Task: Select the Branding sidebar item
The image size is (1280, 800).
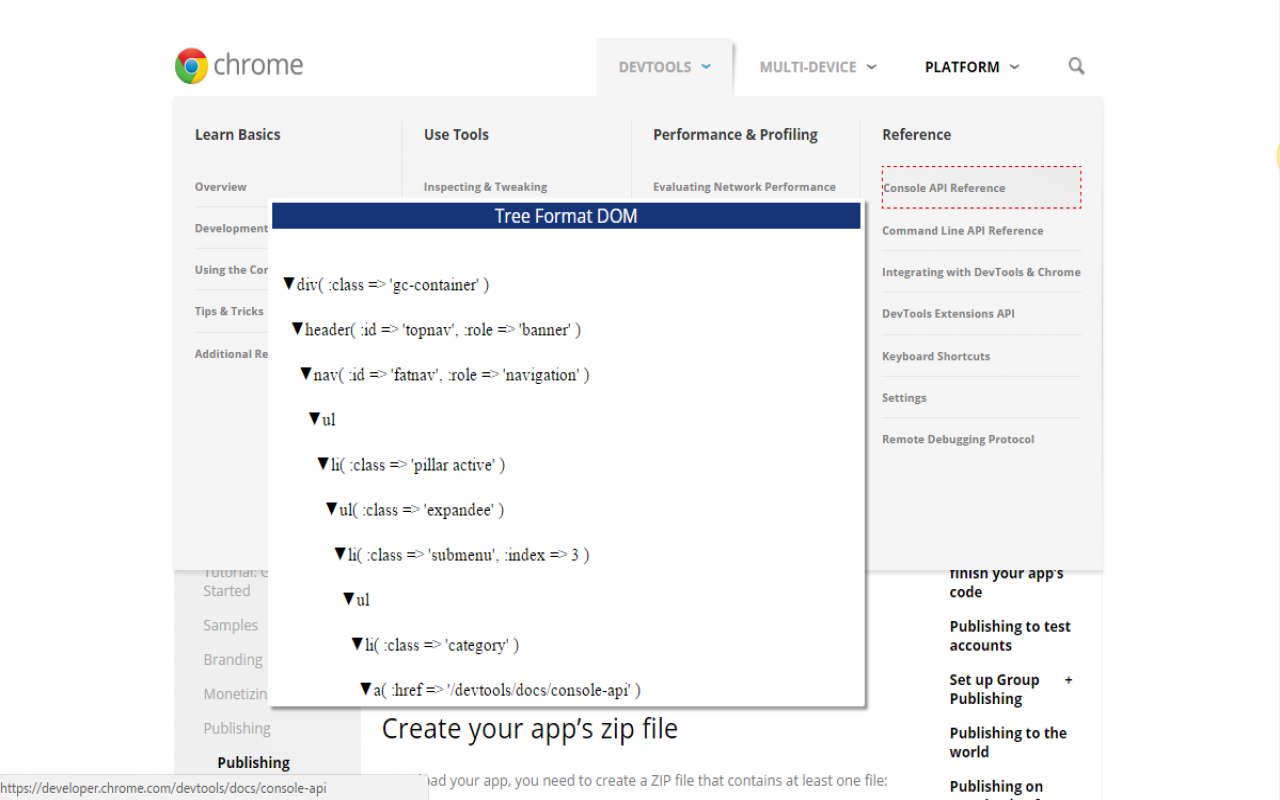Action: (x=233, y=660)
